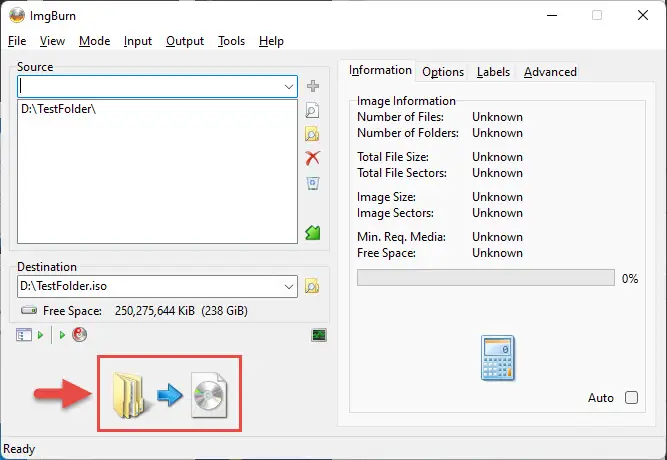Screen dimensions: 667x460
Task: Click the Total File Size label
Action: 393,157
